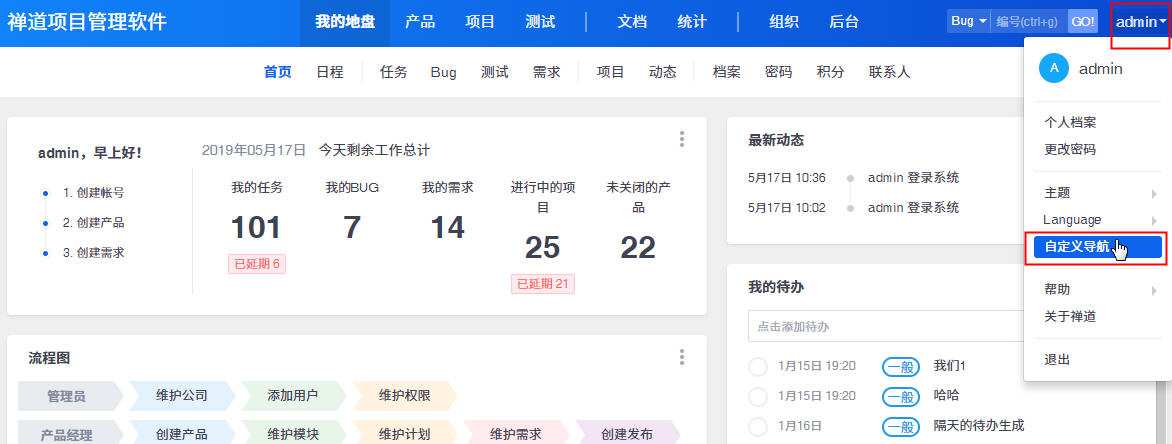The height and width of the screenshot is (444, 1172).
Task: Open 创建产品 in the flow chart
Action: pos(182,434)
